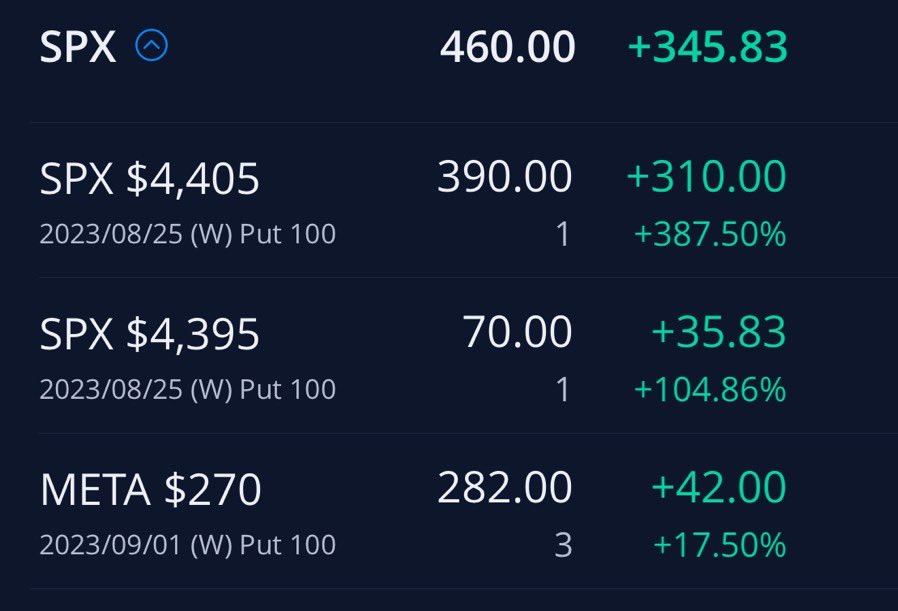898x611 pixels.
Task: Select the META $270 put position
Action: point(151,489)
